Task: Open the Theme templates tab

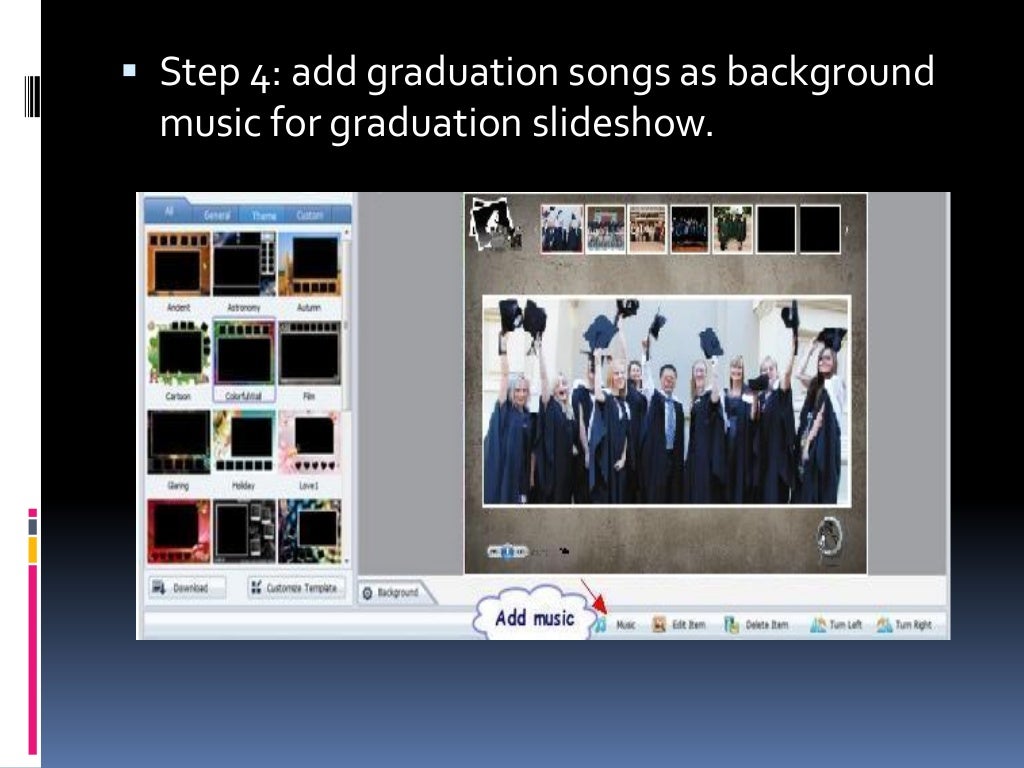Action: 264,215
